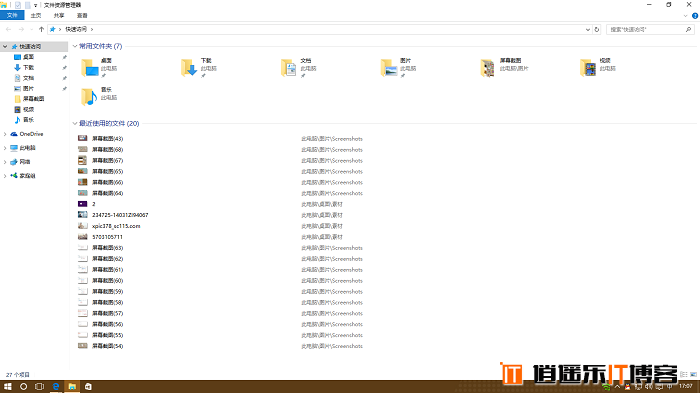Select 家庭组 in the navigation pane

(x=27, y=176)
